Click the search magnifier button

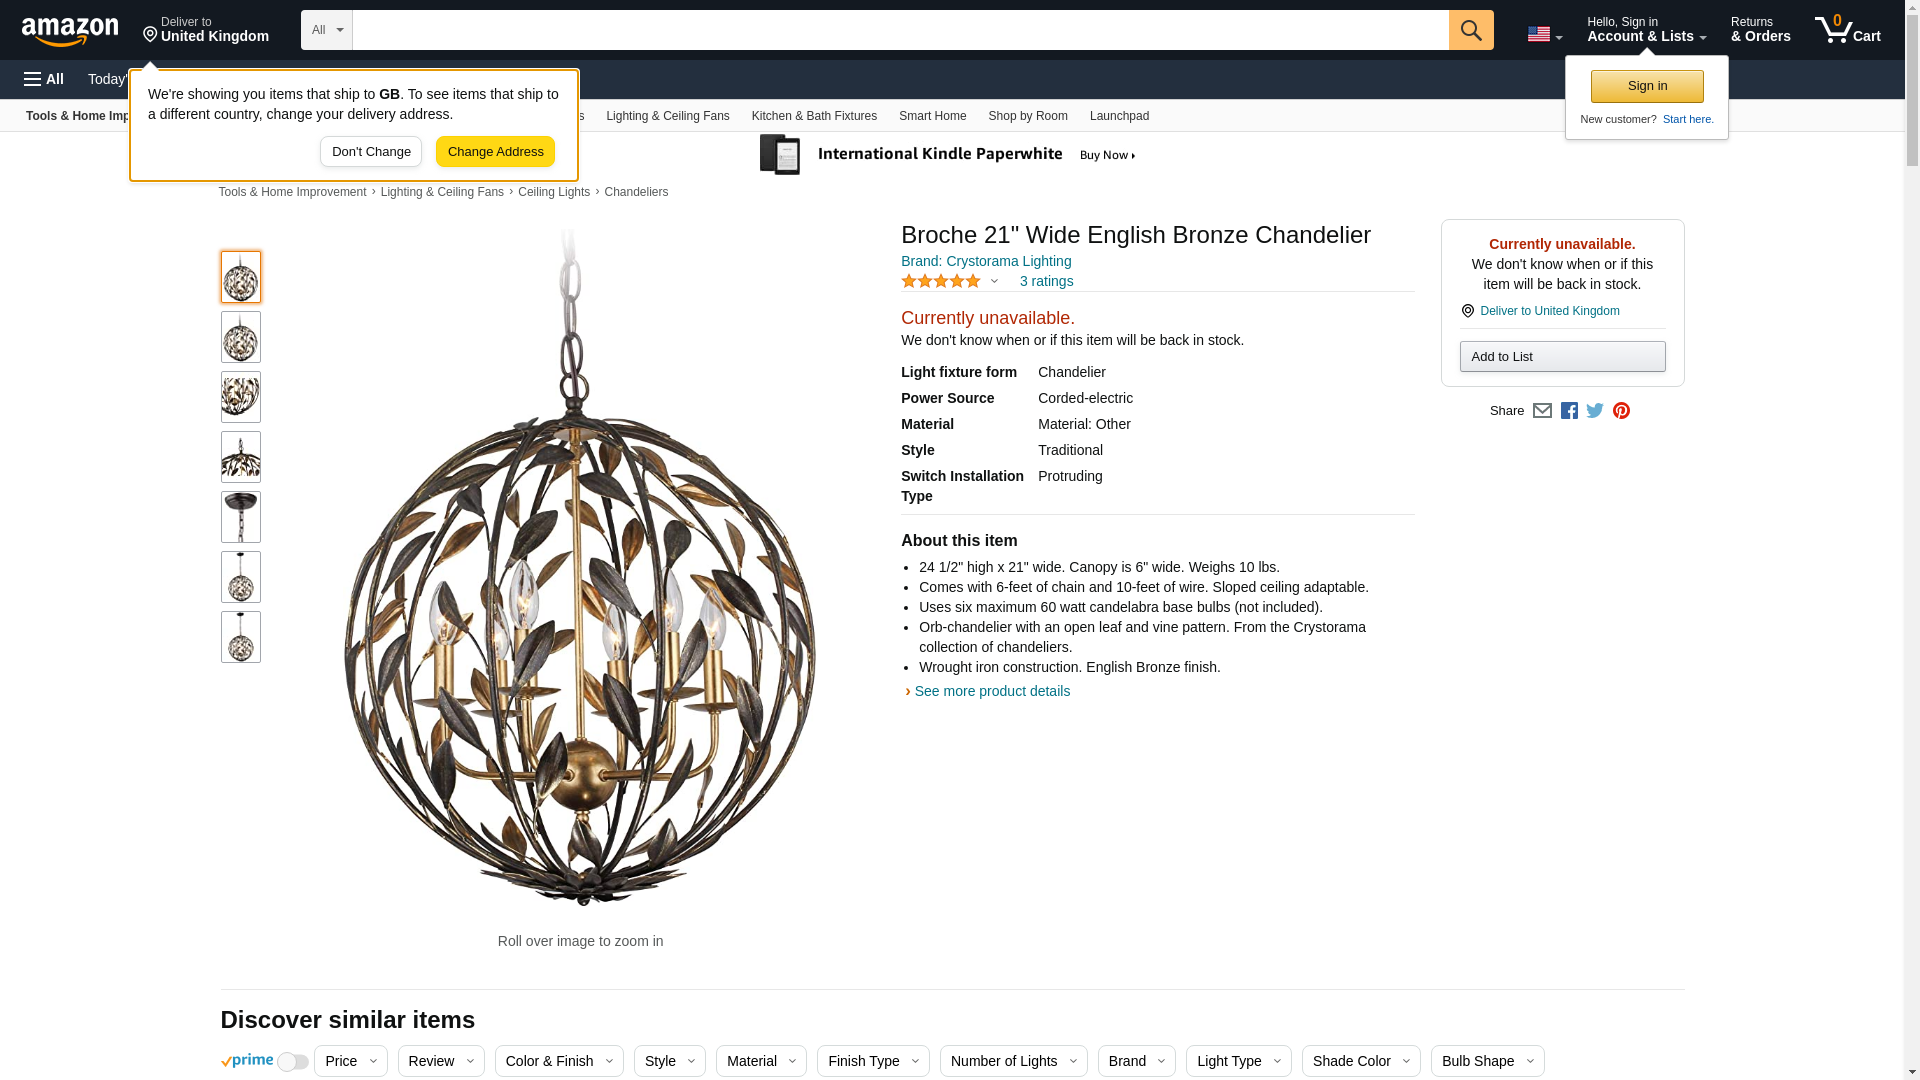(x=1470, y=30)
